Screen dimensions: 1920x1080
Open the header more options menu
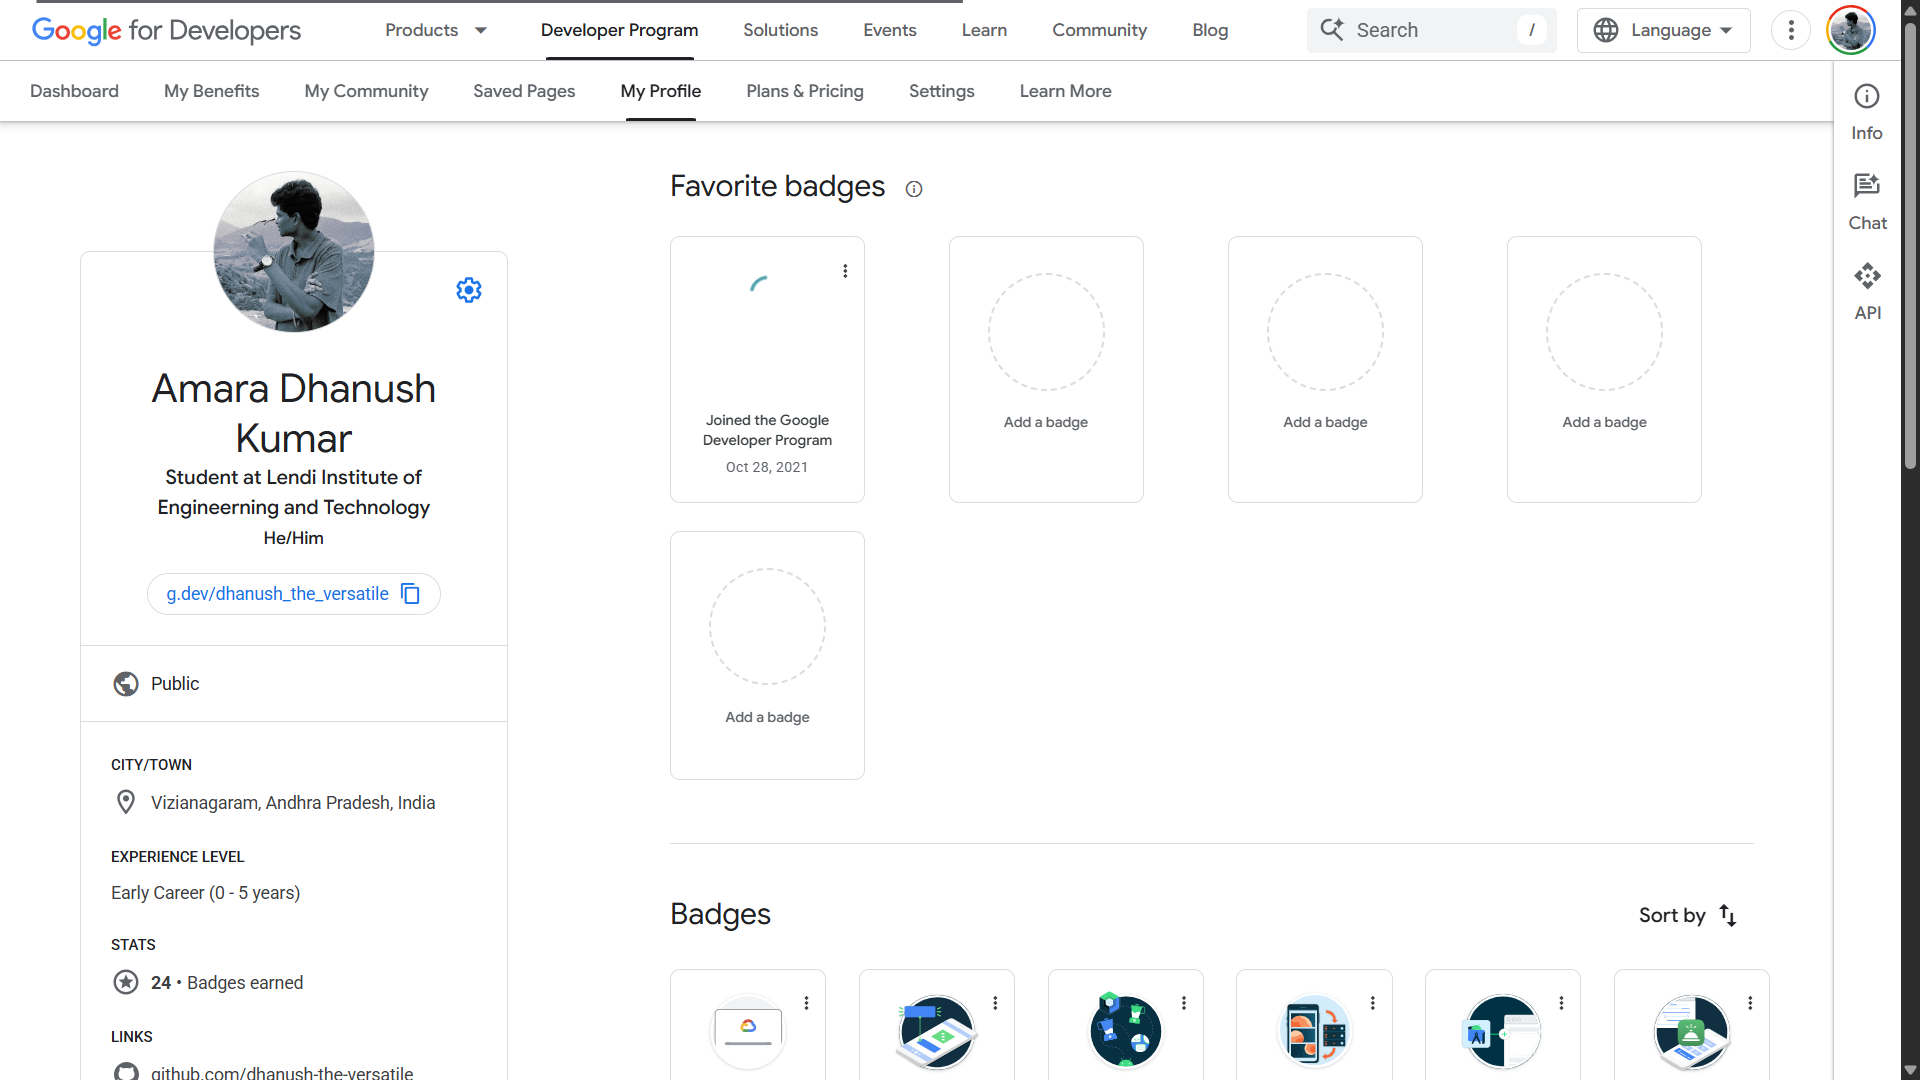pyautogui.click(x=1791, y=30)
